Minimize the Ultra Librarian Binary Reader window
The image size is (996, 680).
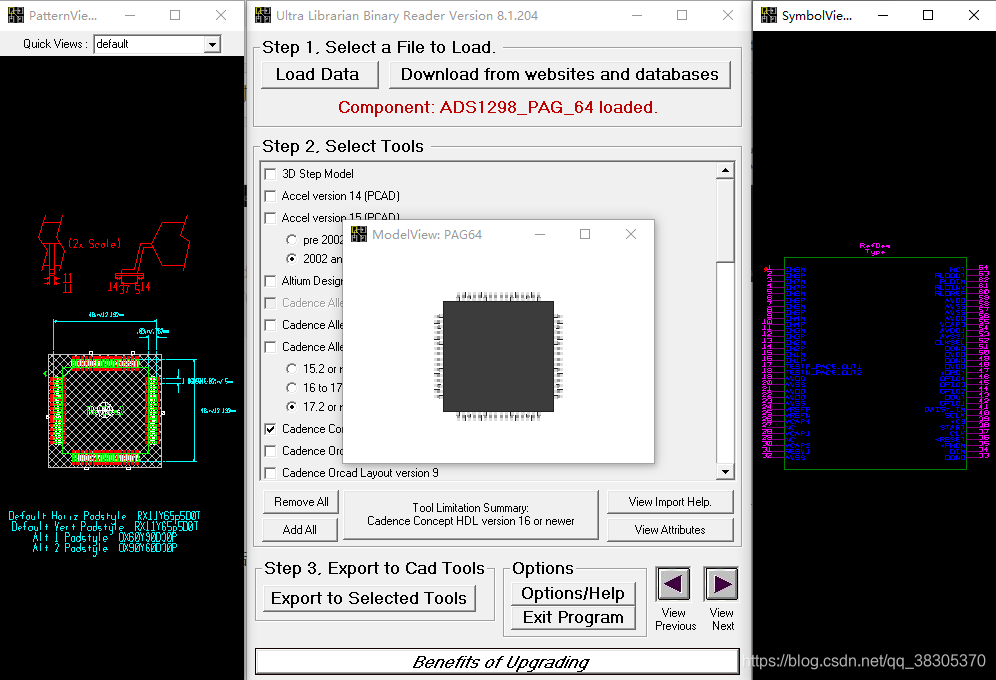(637, 15)
